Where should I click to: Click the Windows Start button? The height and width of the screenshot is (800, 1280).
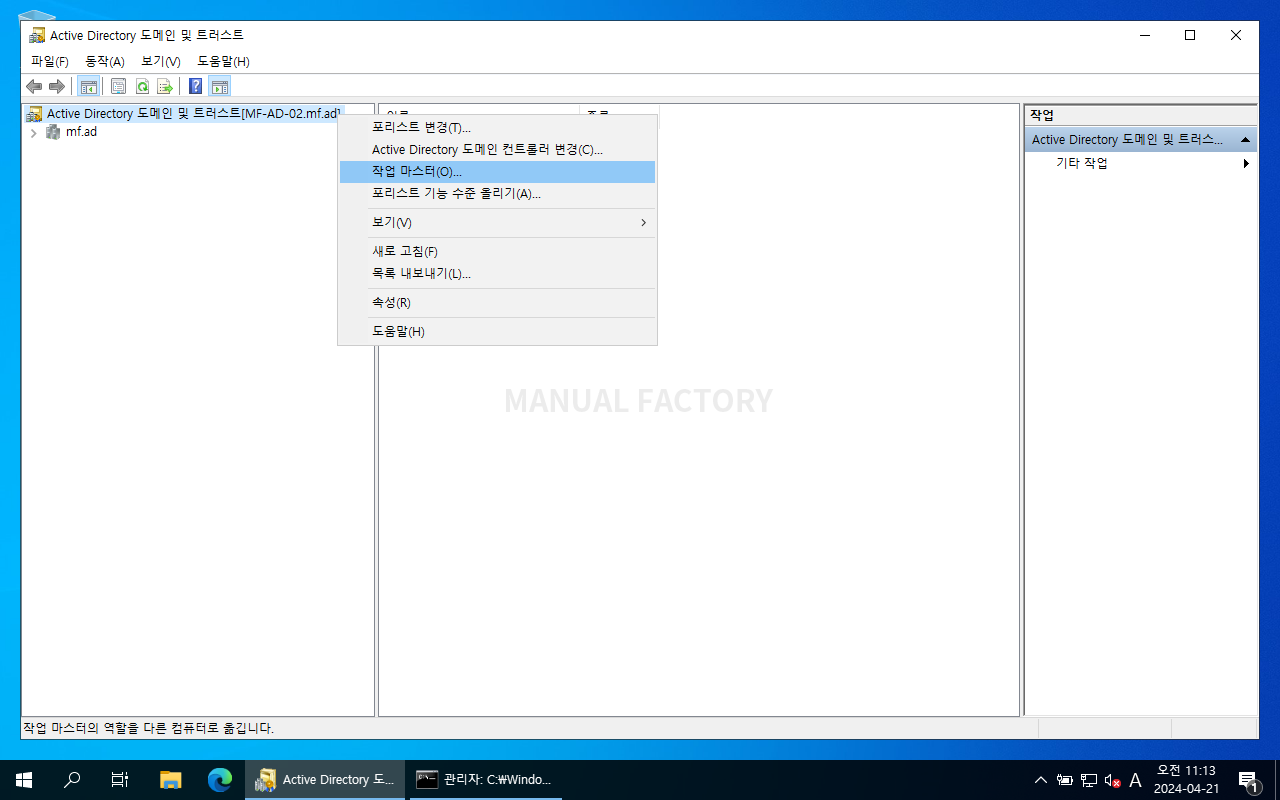click(24, 780)
